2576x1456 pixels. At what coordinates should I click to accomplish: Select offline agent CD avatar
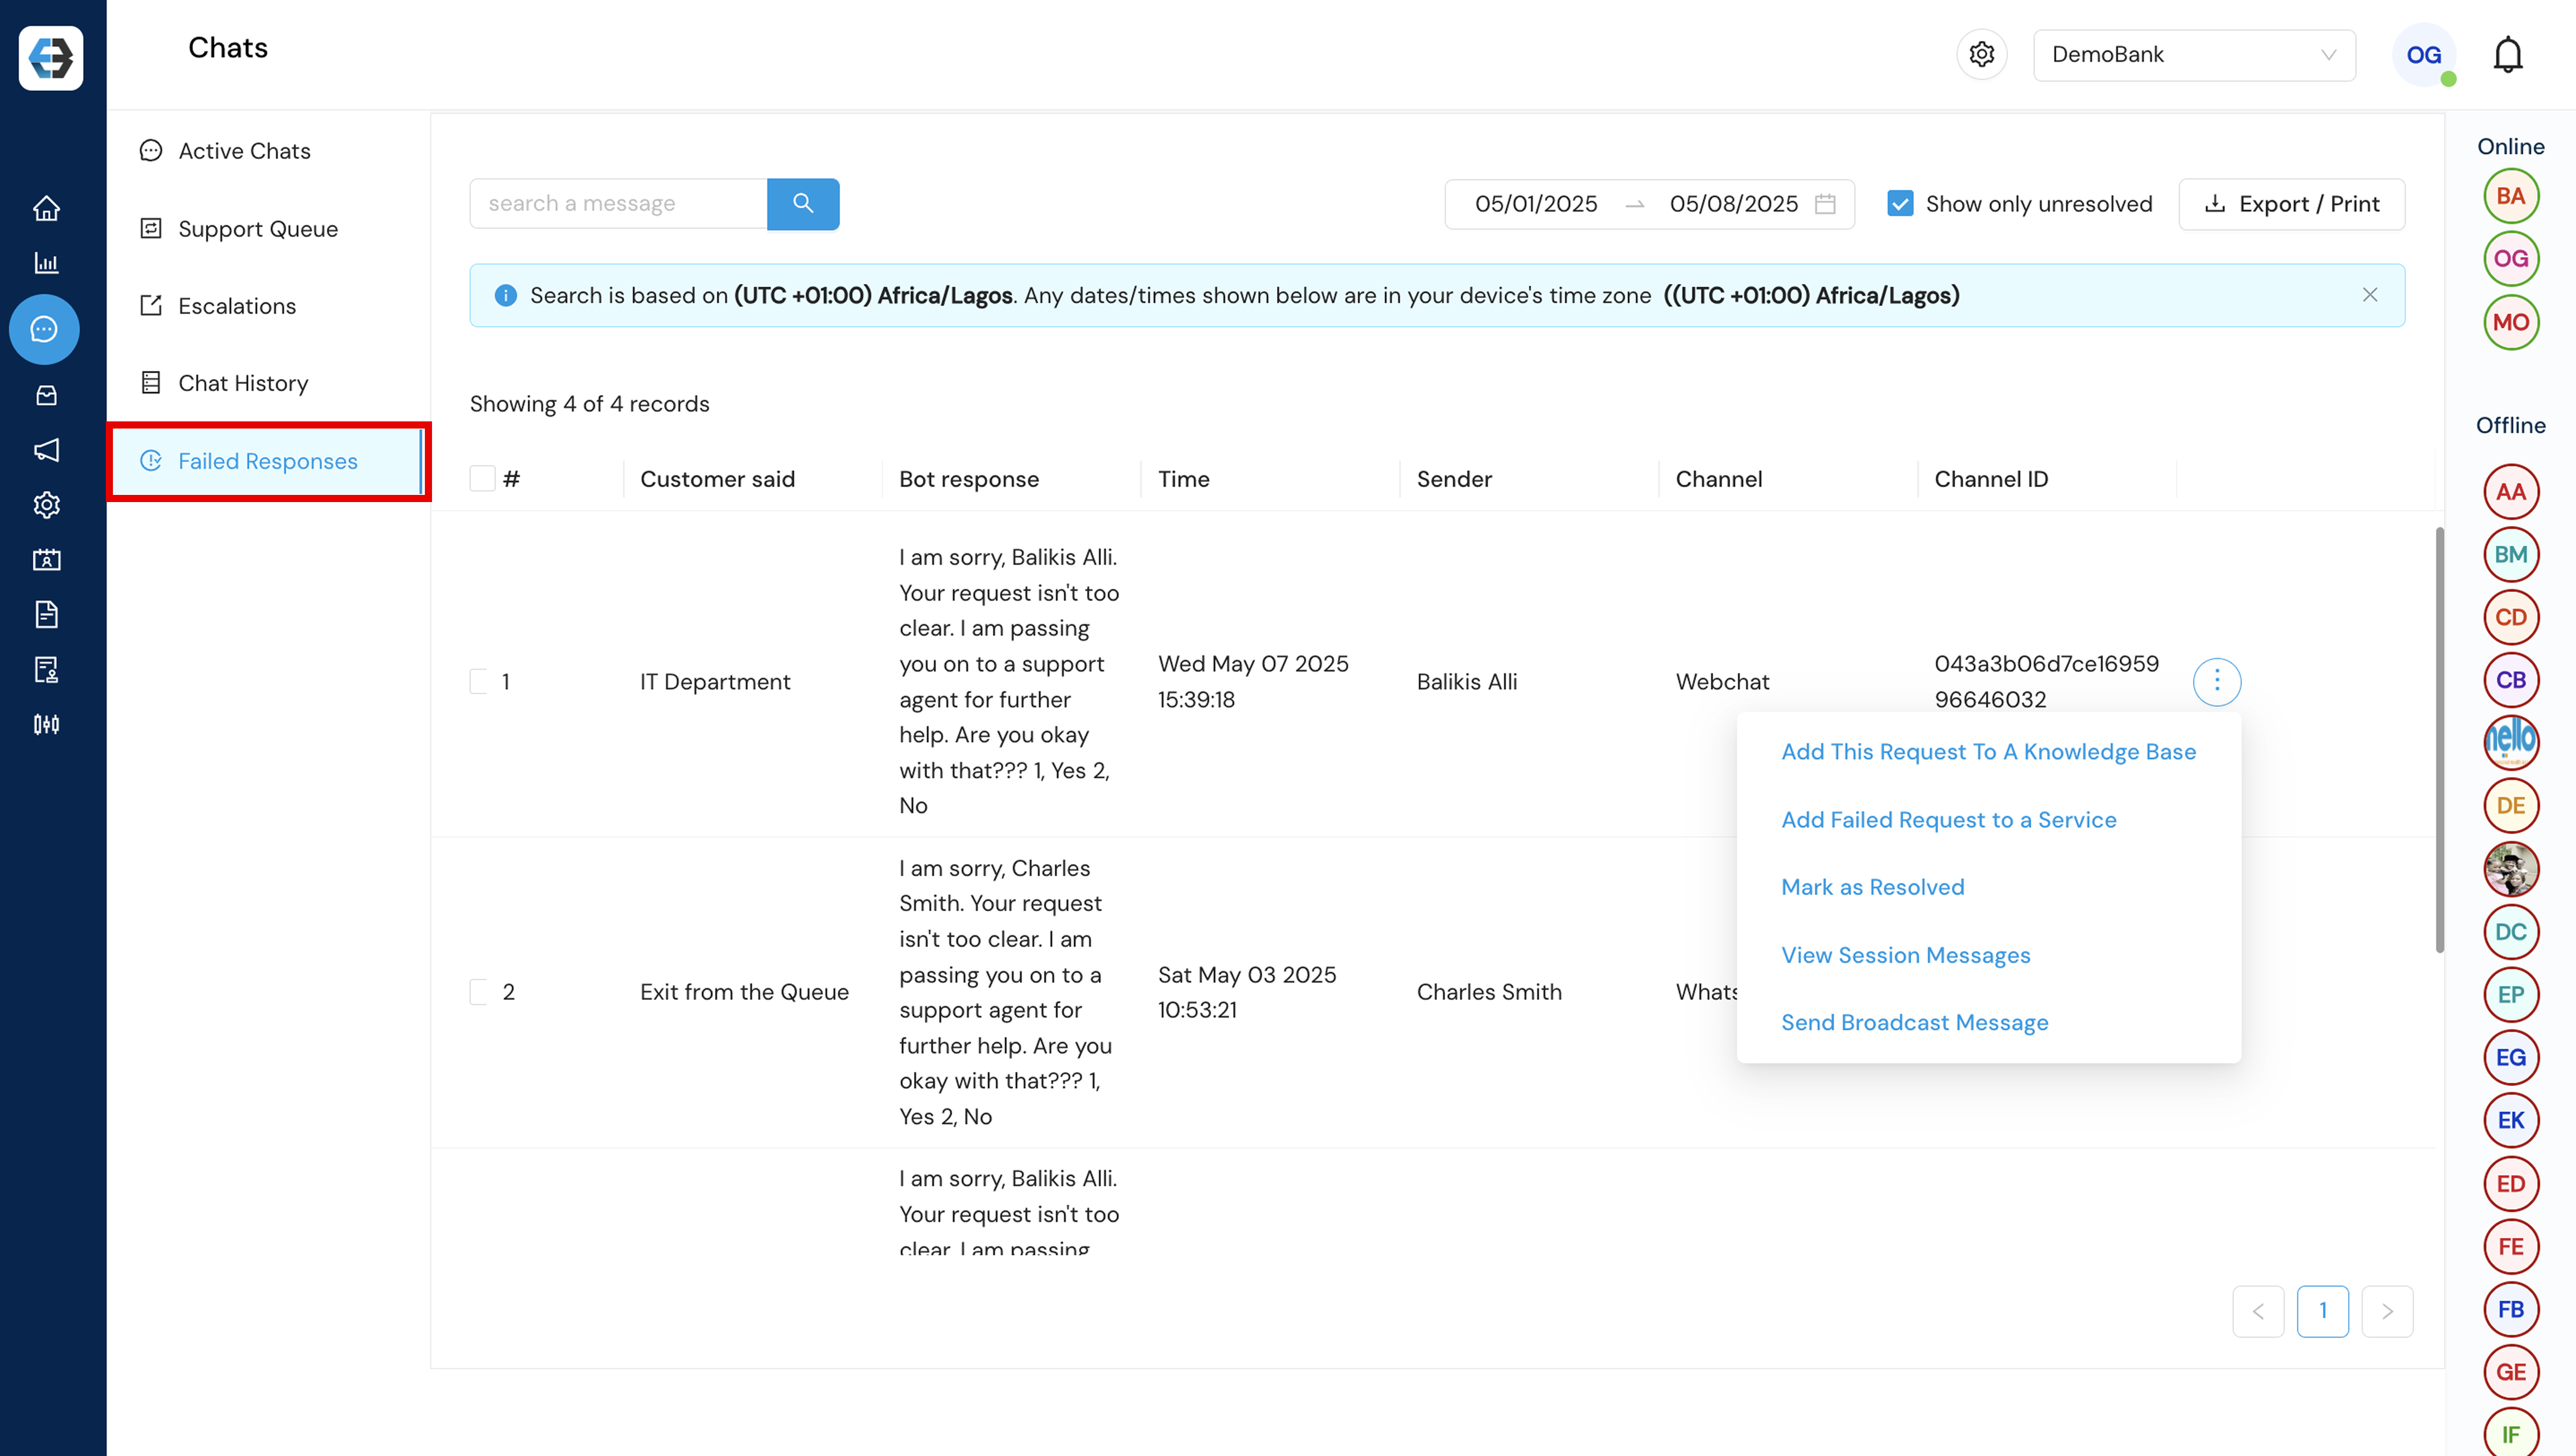tap(2510, 617)
